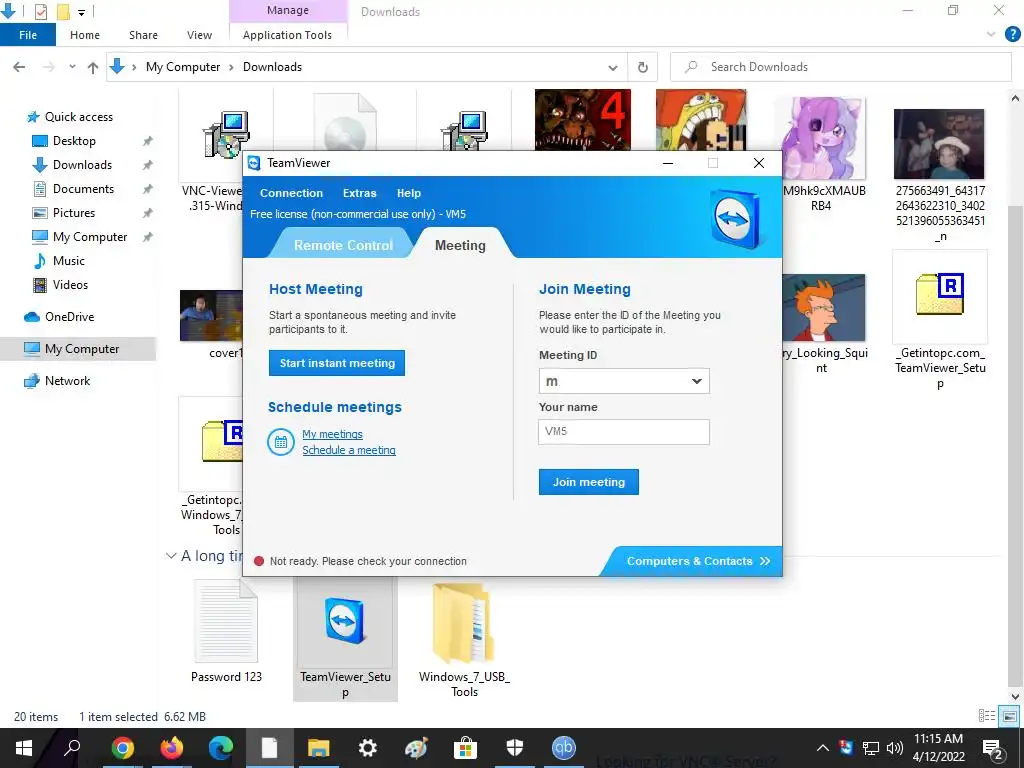
Task: Click the Join meeting button
Action: click(x=588, y=482)
